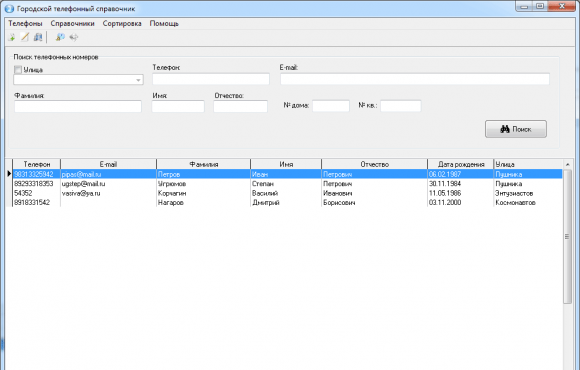Open the Сортировка menu

[122, 23]
